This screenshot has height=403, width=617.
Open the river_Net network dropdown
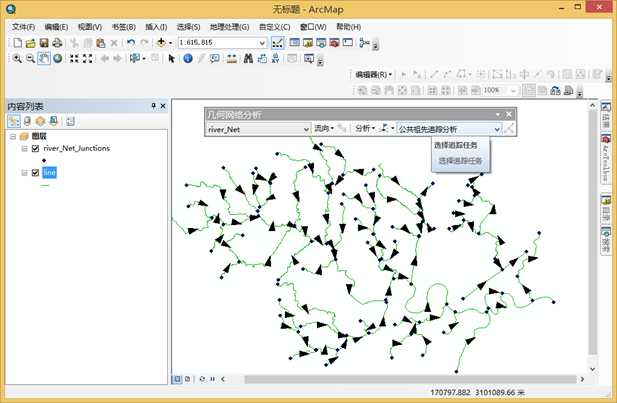(x=306, y=129)
